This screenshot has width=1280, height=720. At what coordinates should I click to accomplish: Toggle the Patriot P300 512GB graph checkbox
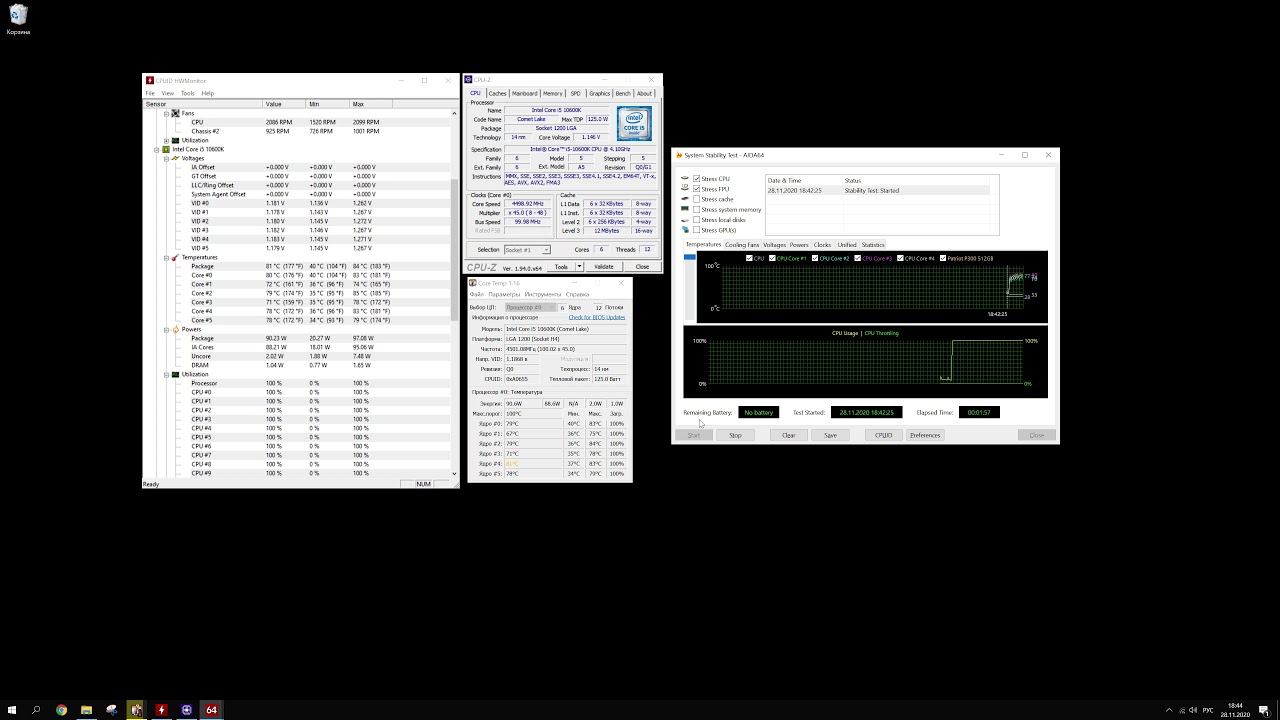tap(943, 258)
